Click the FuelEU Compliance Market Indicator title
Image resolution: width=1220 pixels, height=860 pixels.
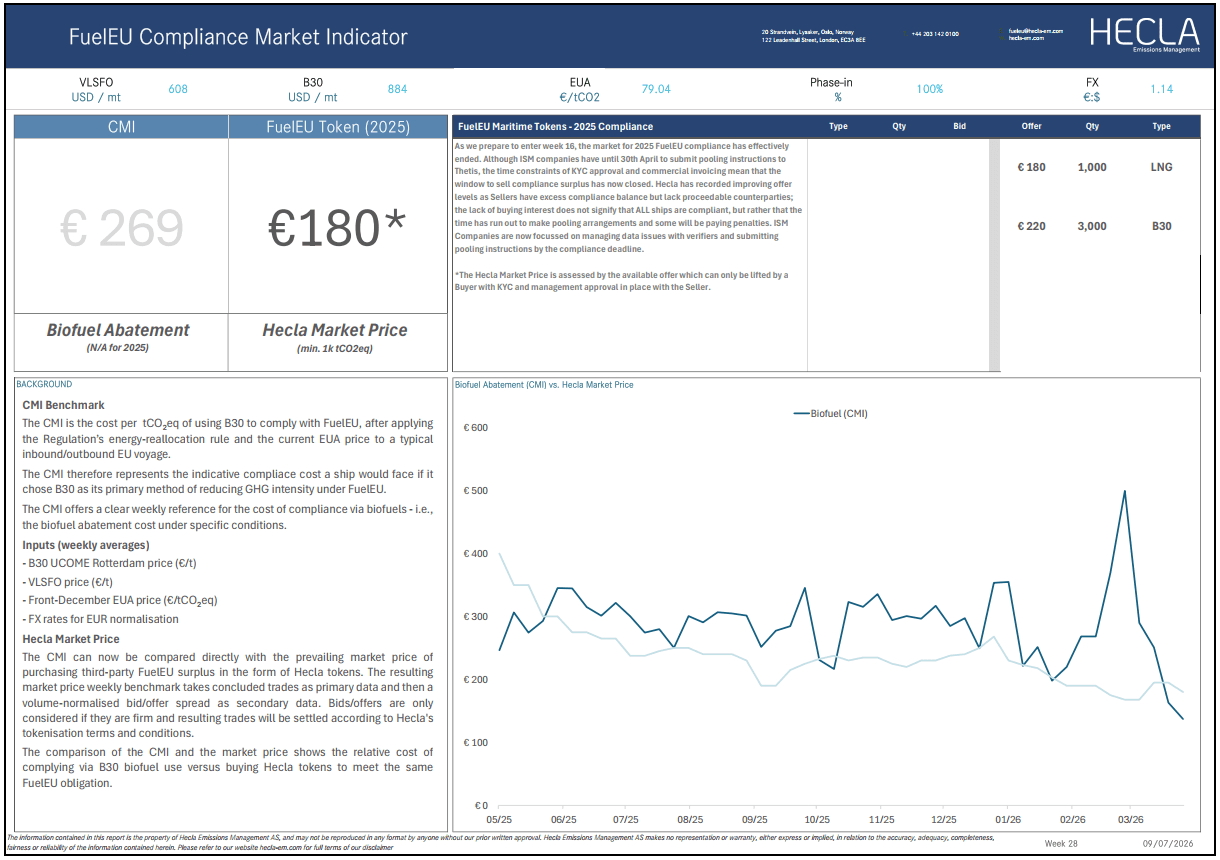(238, 37)
